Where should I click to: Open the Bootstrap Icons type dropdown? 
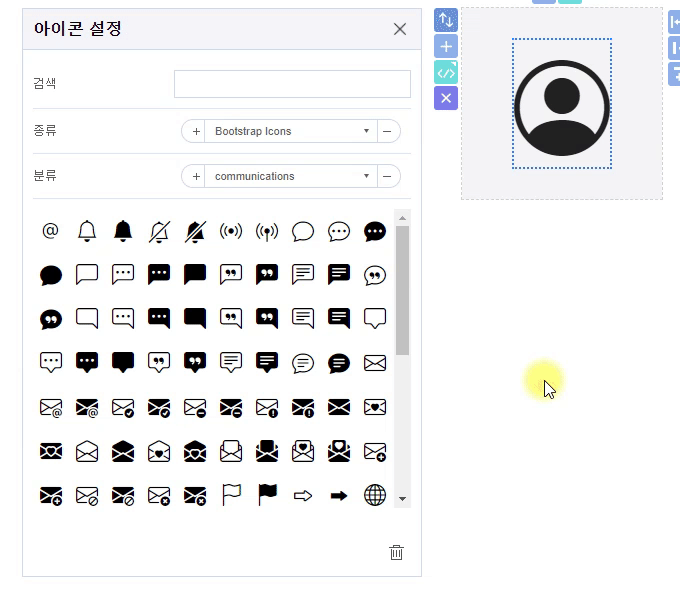tap(290, 131)
